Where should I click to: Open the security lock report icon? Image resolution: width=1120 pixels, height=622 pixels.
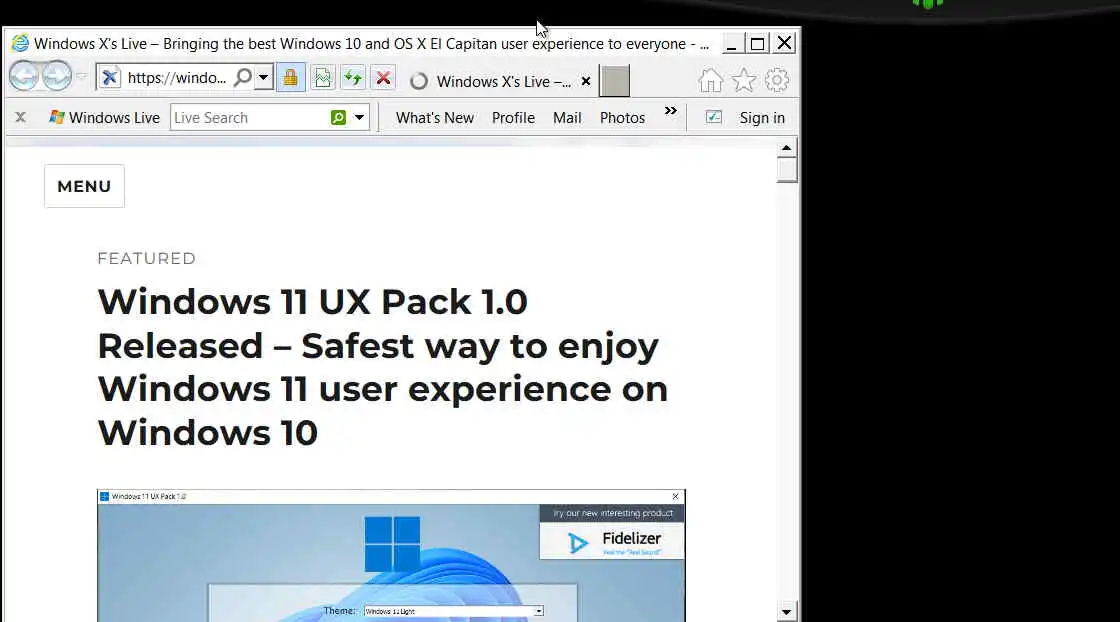290,77
